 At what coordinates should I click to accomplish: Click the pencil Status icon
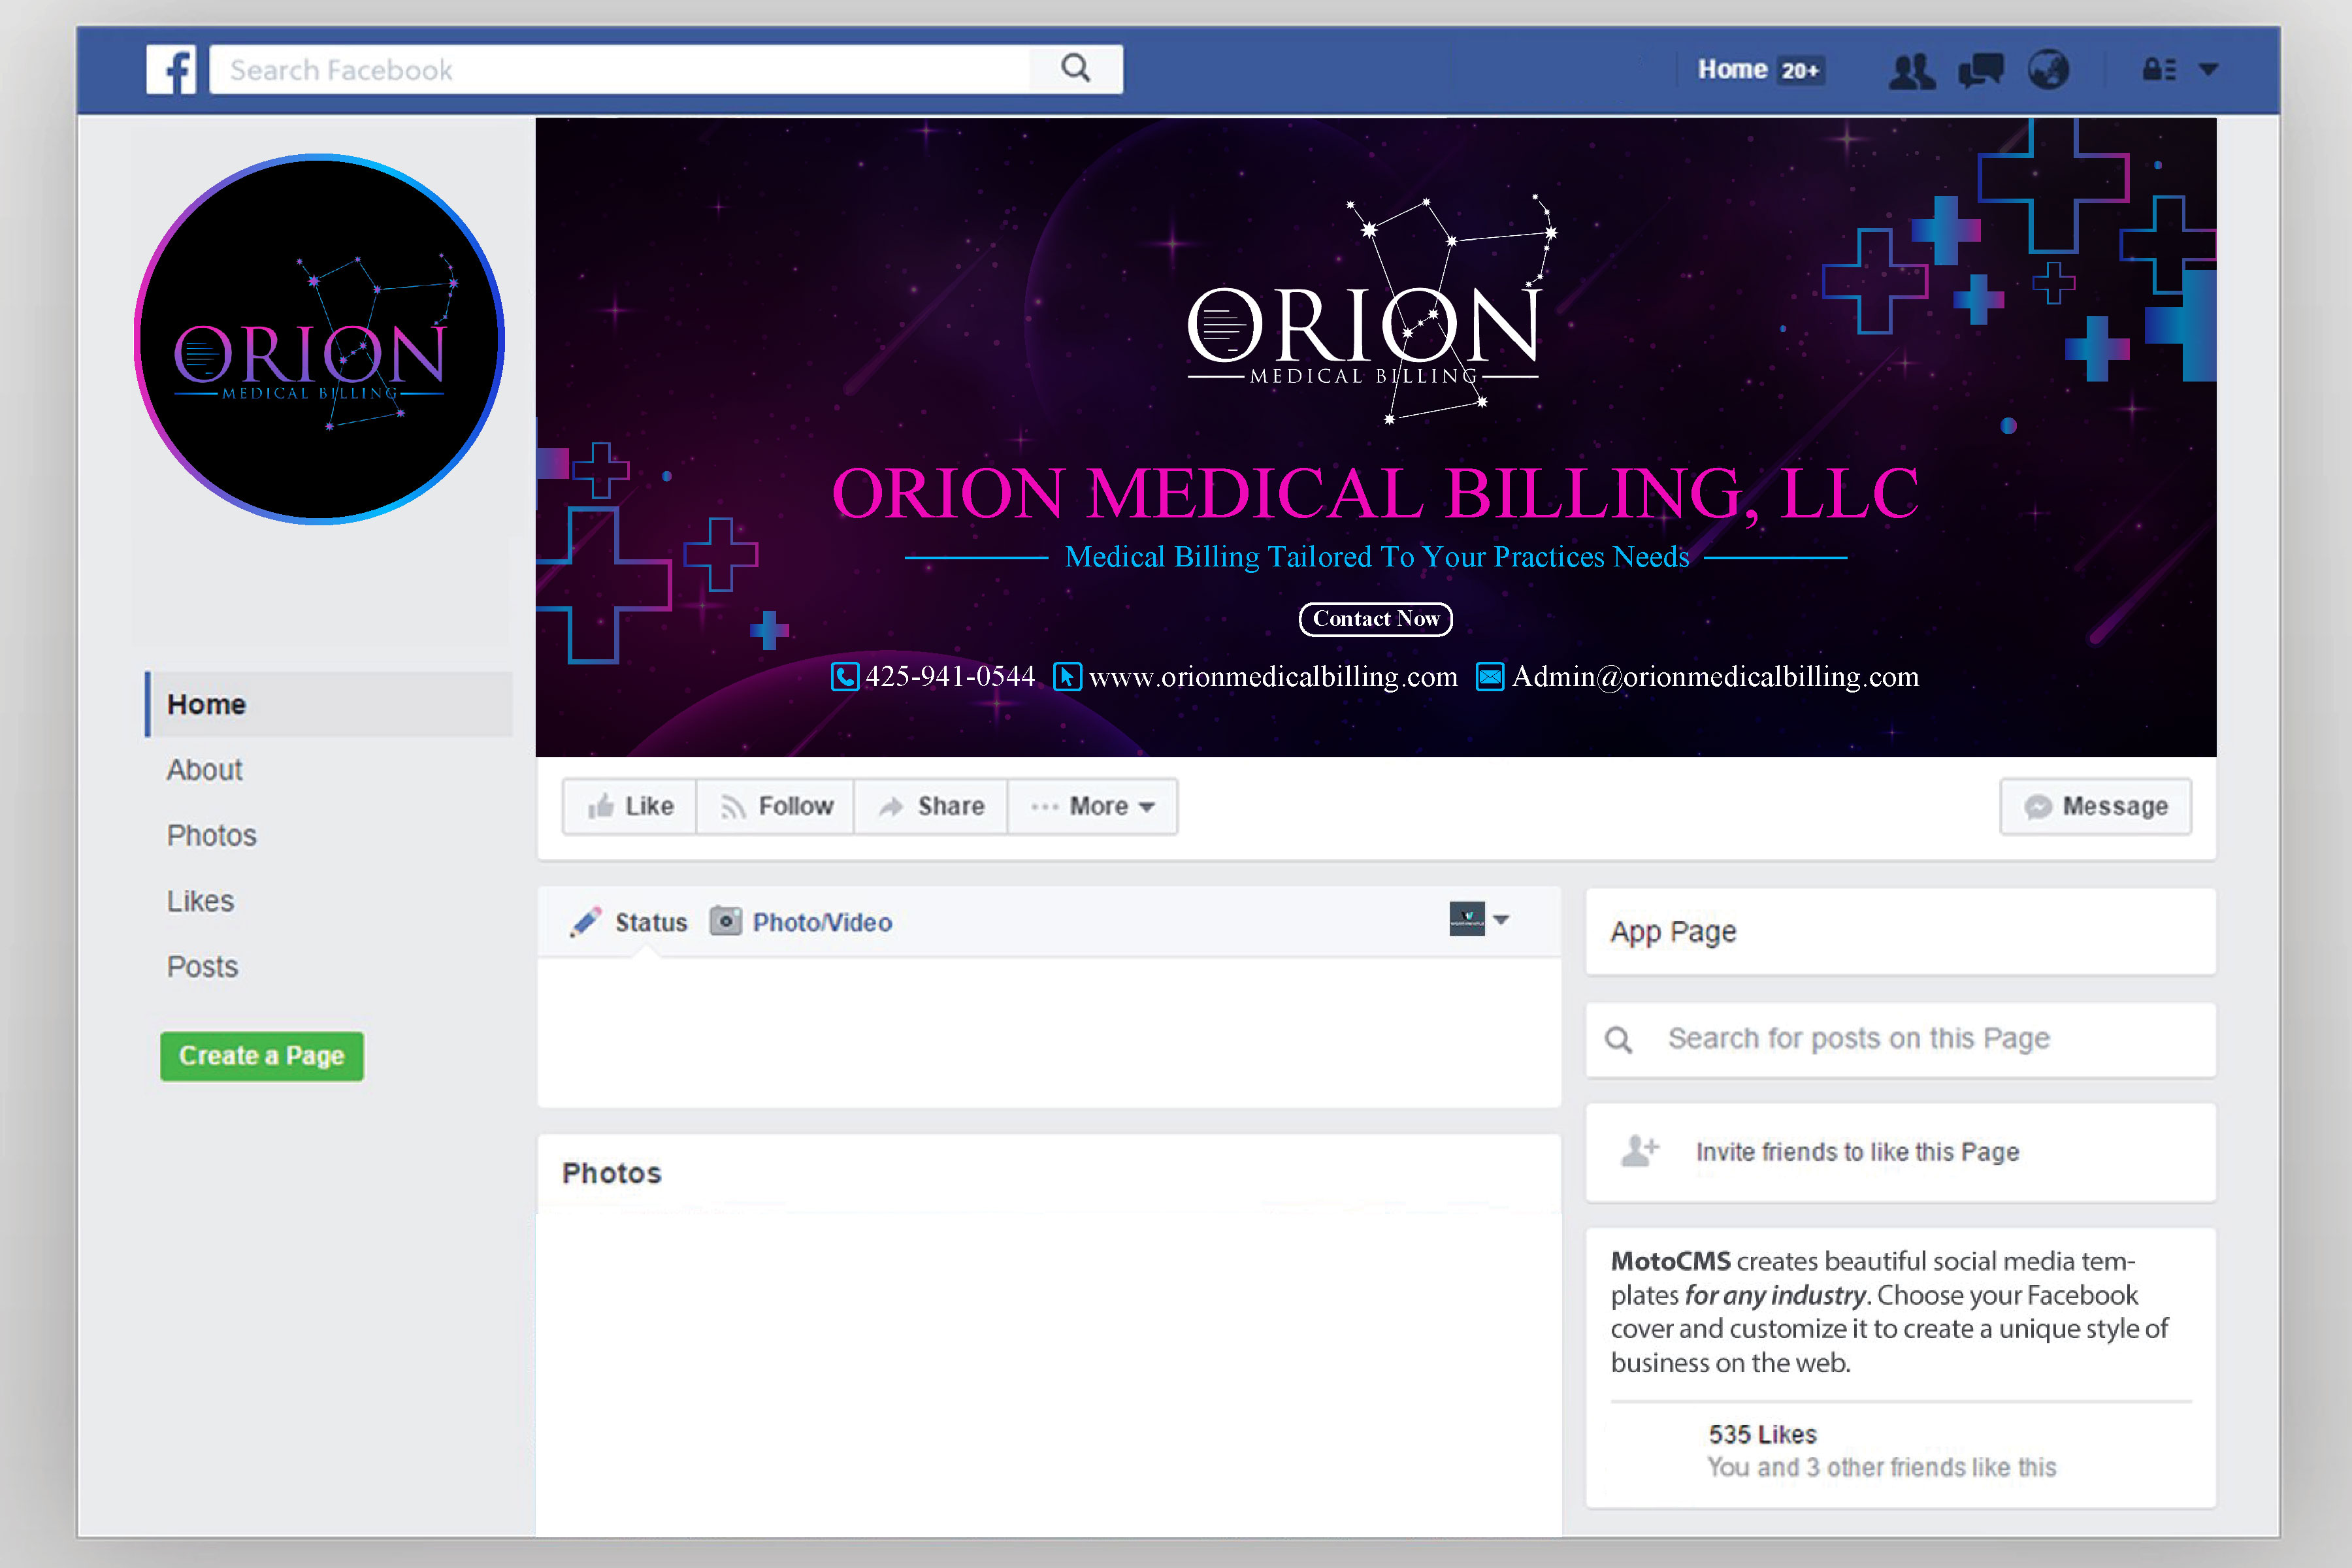(x=586, y=922)
